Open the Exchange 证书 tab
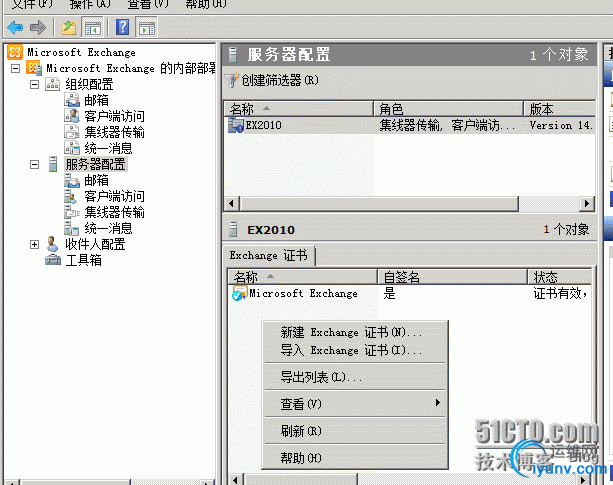The height and width of the screenshot is (485, 613). pos(269,256)
